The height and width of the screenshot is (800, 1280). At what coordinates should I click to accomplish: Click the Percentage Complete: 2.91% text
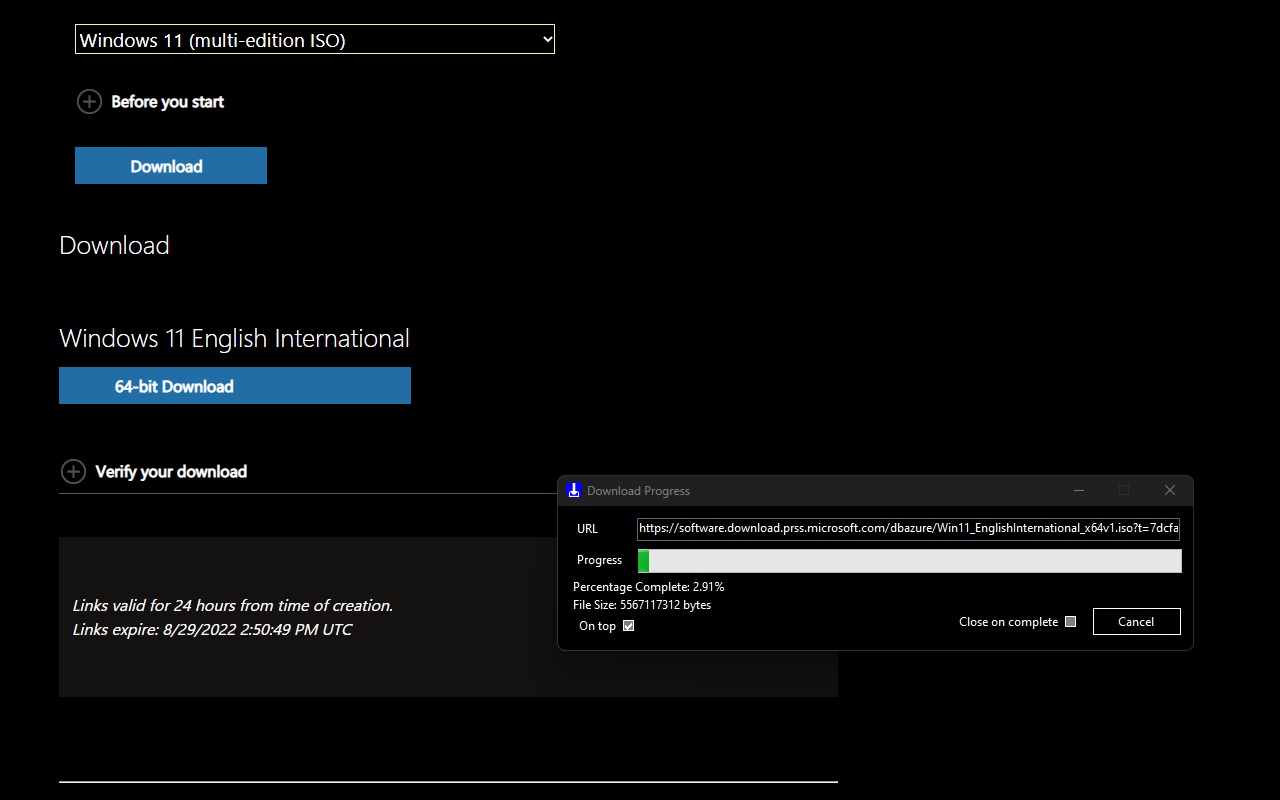pyautogui.click(x=649, y=587)
